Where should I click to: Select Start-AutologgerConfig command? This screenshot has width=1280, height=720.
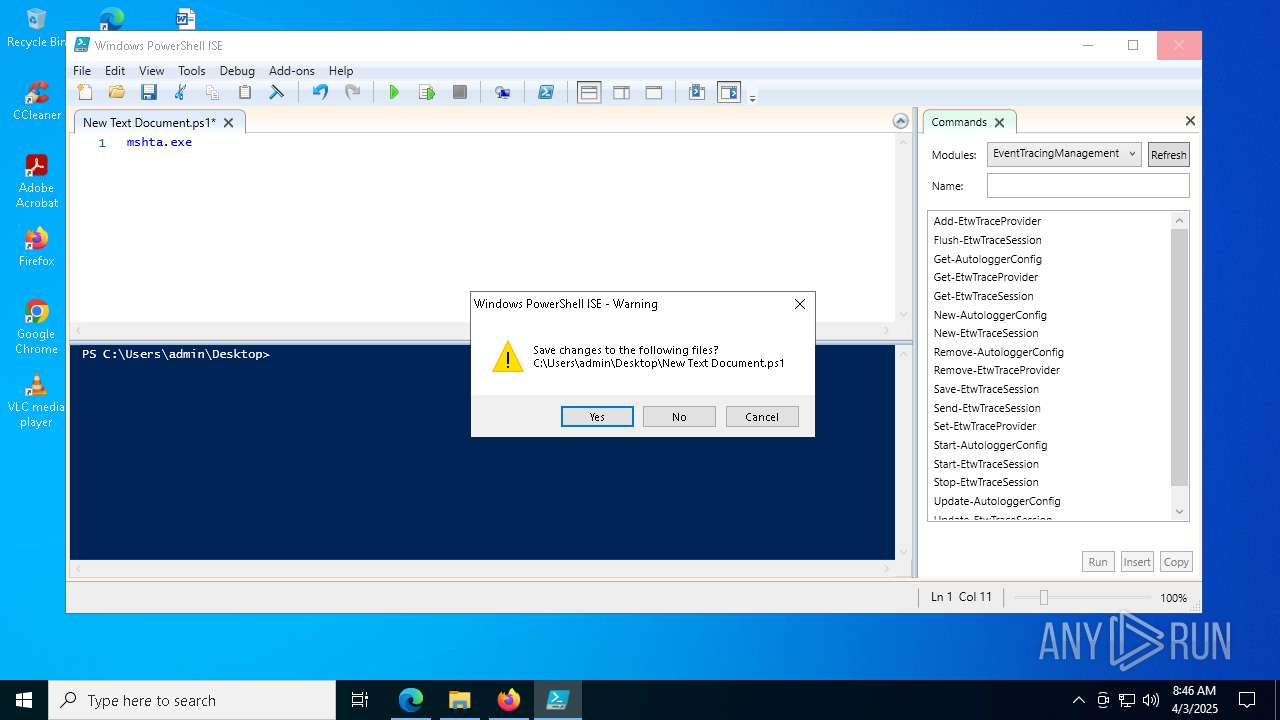pos(990,445)
